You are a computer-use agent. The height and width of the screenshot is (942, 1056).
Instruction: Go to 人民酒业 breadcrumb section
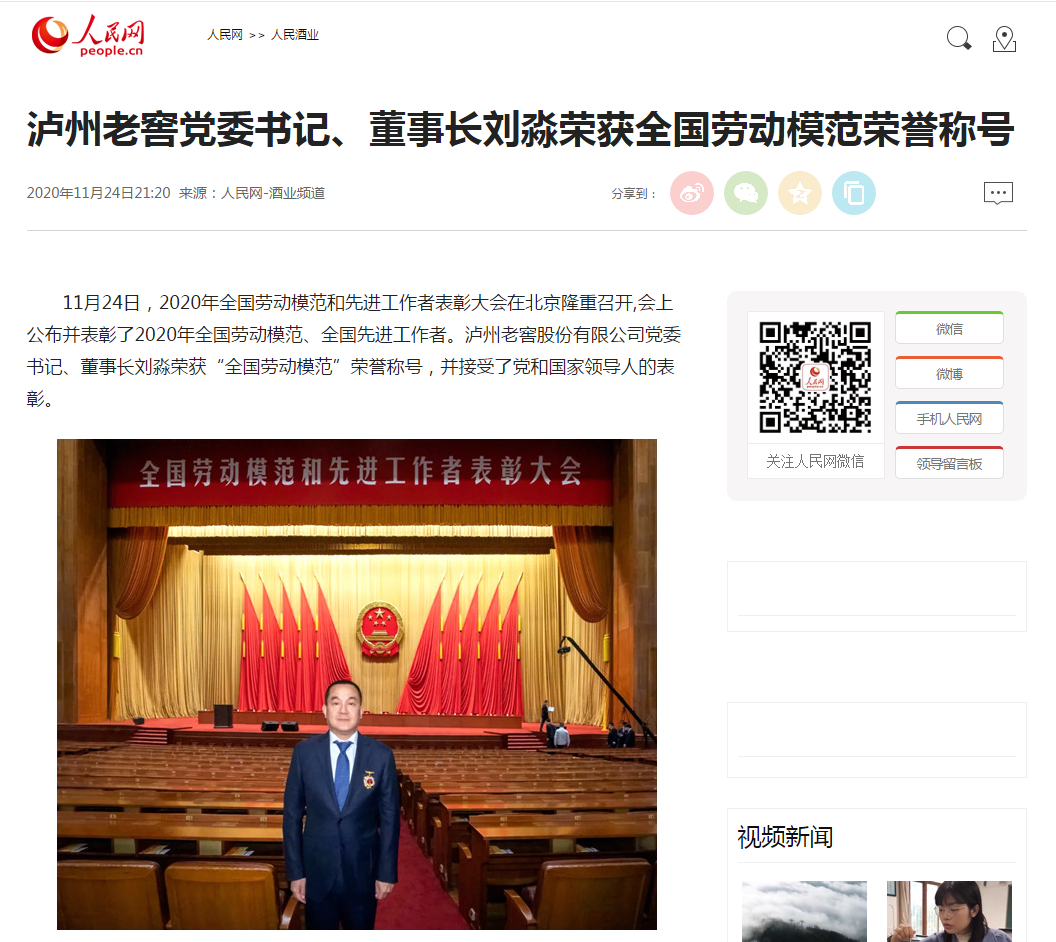click(x=294, y=35)
